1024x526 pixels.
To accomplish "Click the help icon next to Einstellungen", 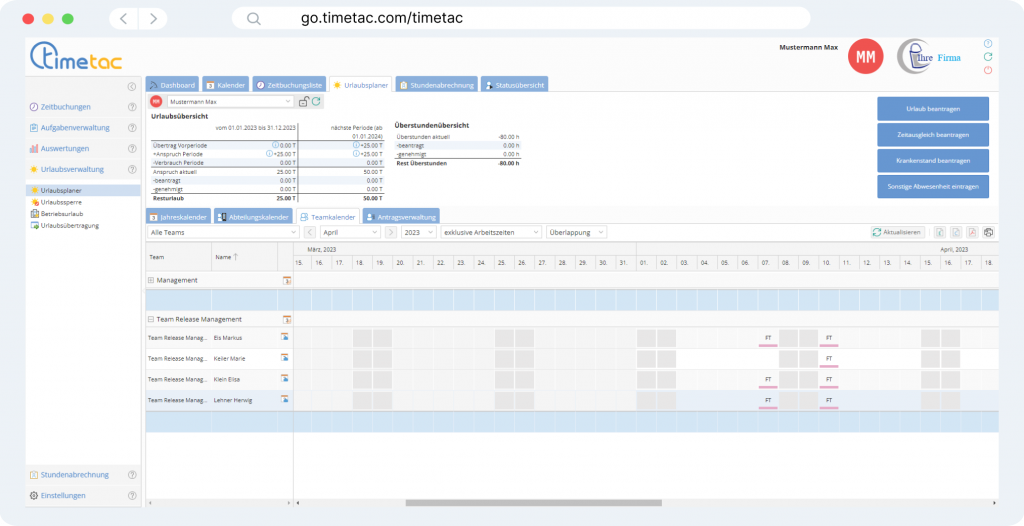I will pyautogui.click(x=132, y=495).
